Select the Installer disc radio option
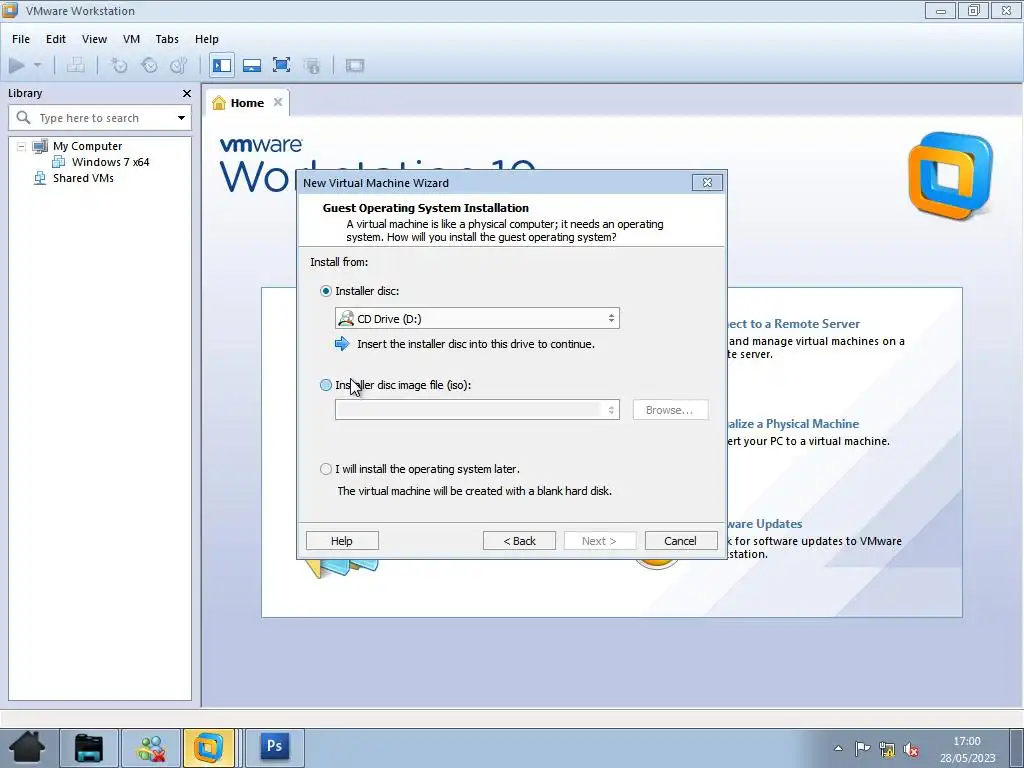This screenshot has width=1024, height=768. 326,291
